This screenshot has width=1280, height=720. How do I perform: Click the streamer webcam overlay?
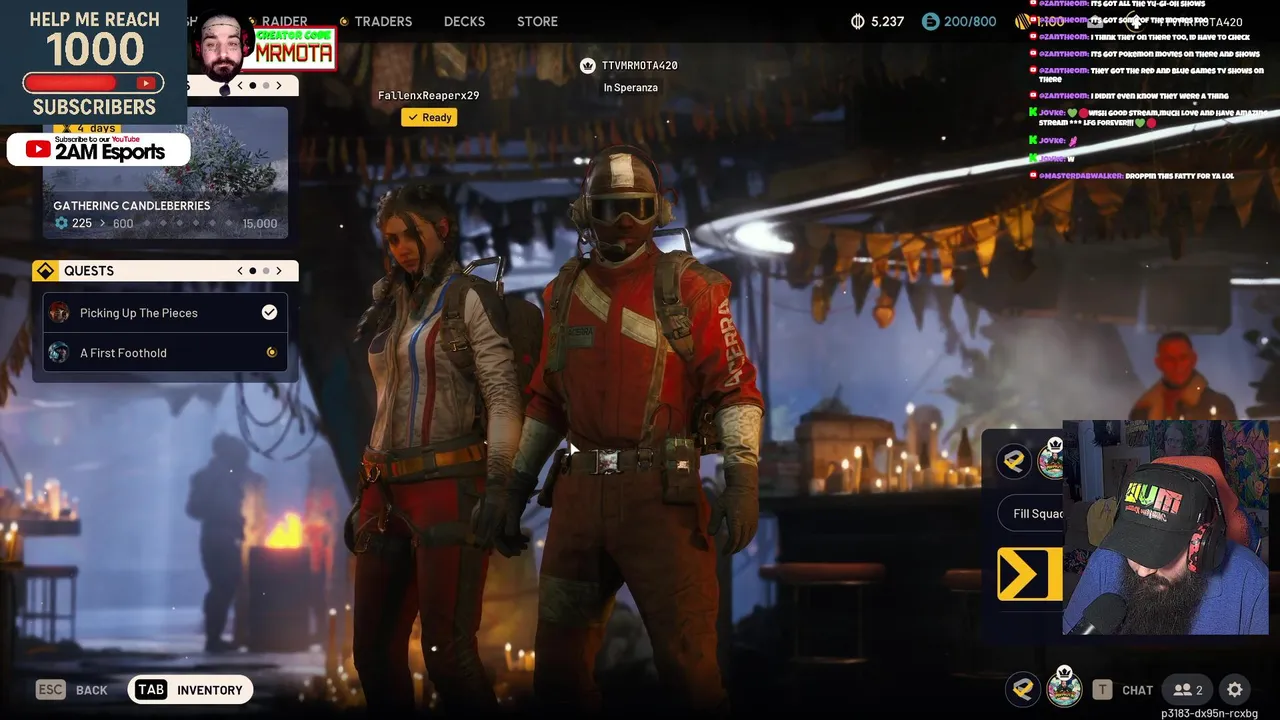1166,528
